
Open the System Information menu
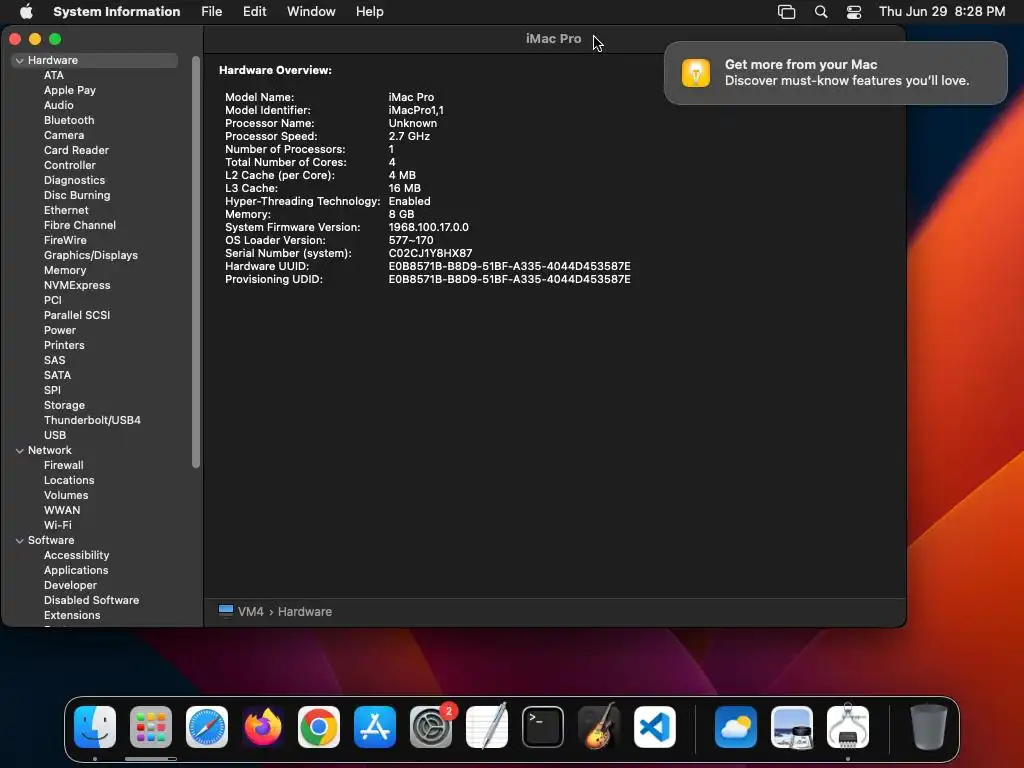tap(116, 11)
